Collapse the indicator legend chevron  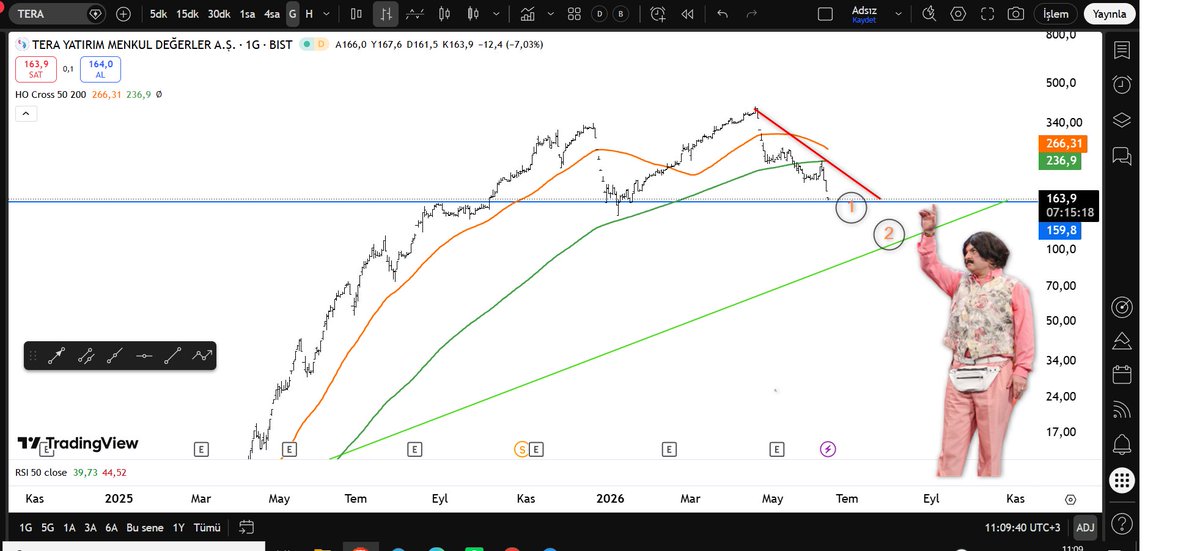click(27, 114)
